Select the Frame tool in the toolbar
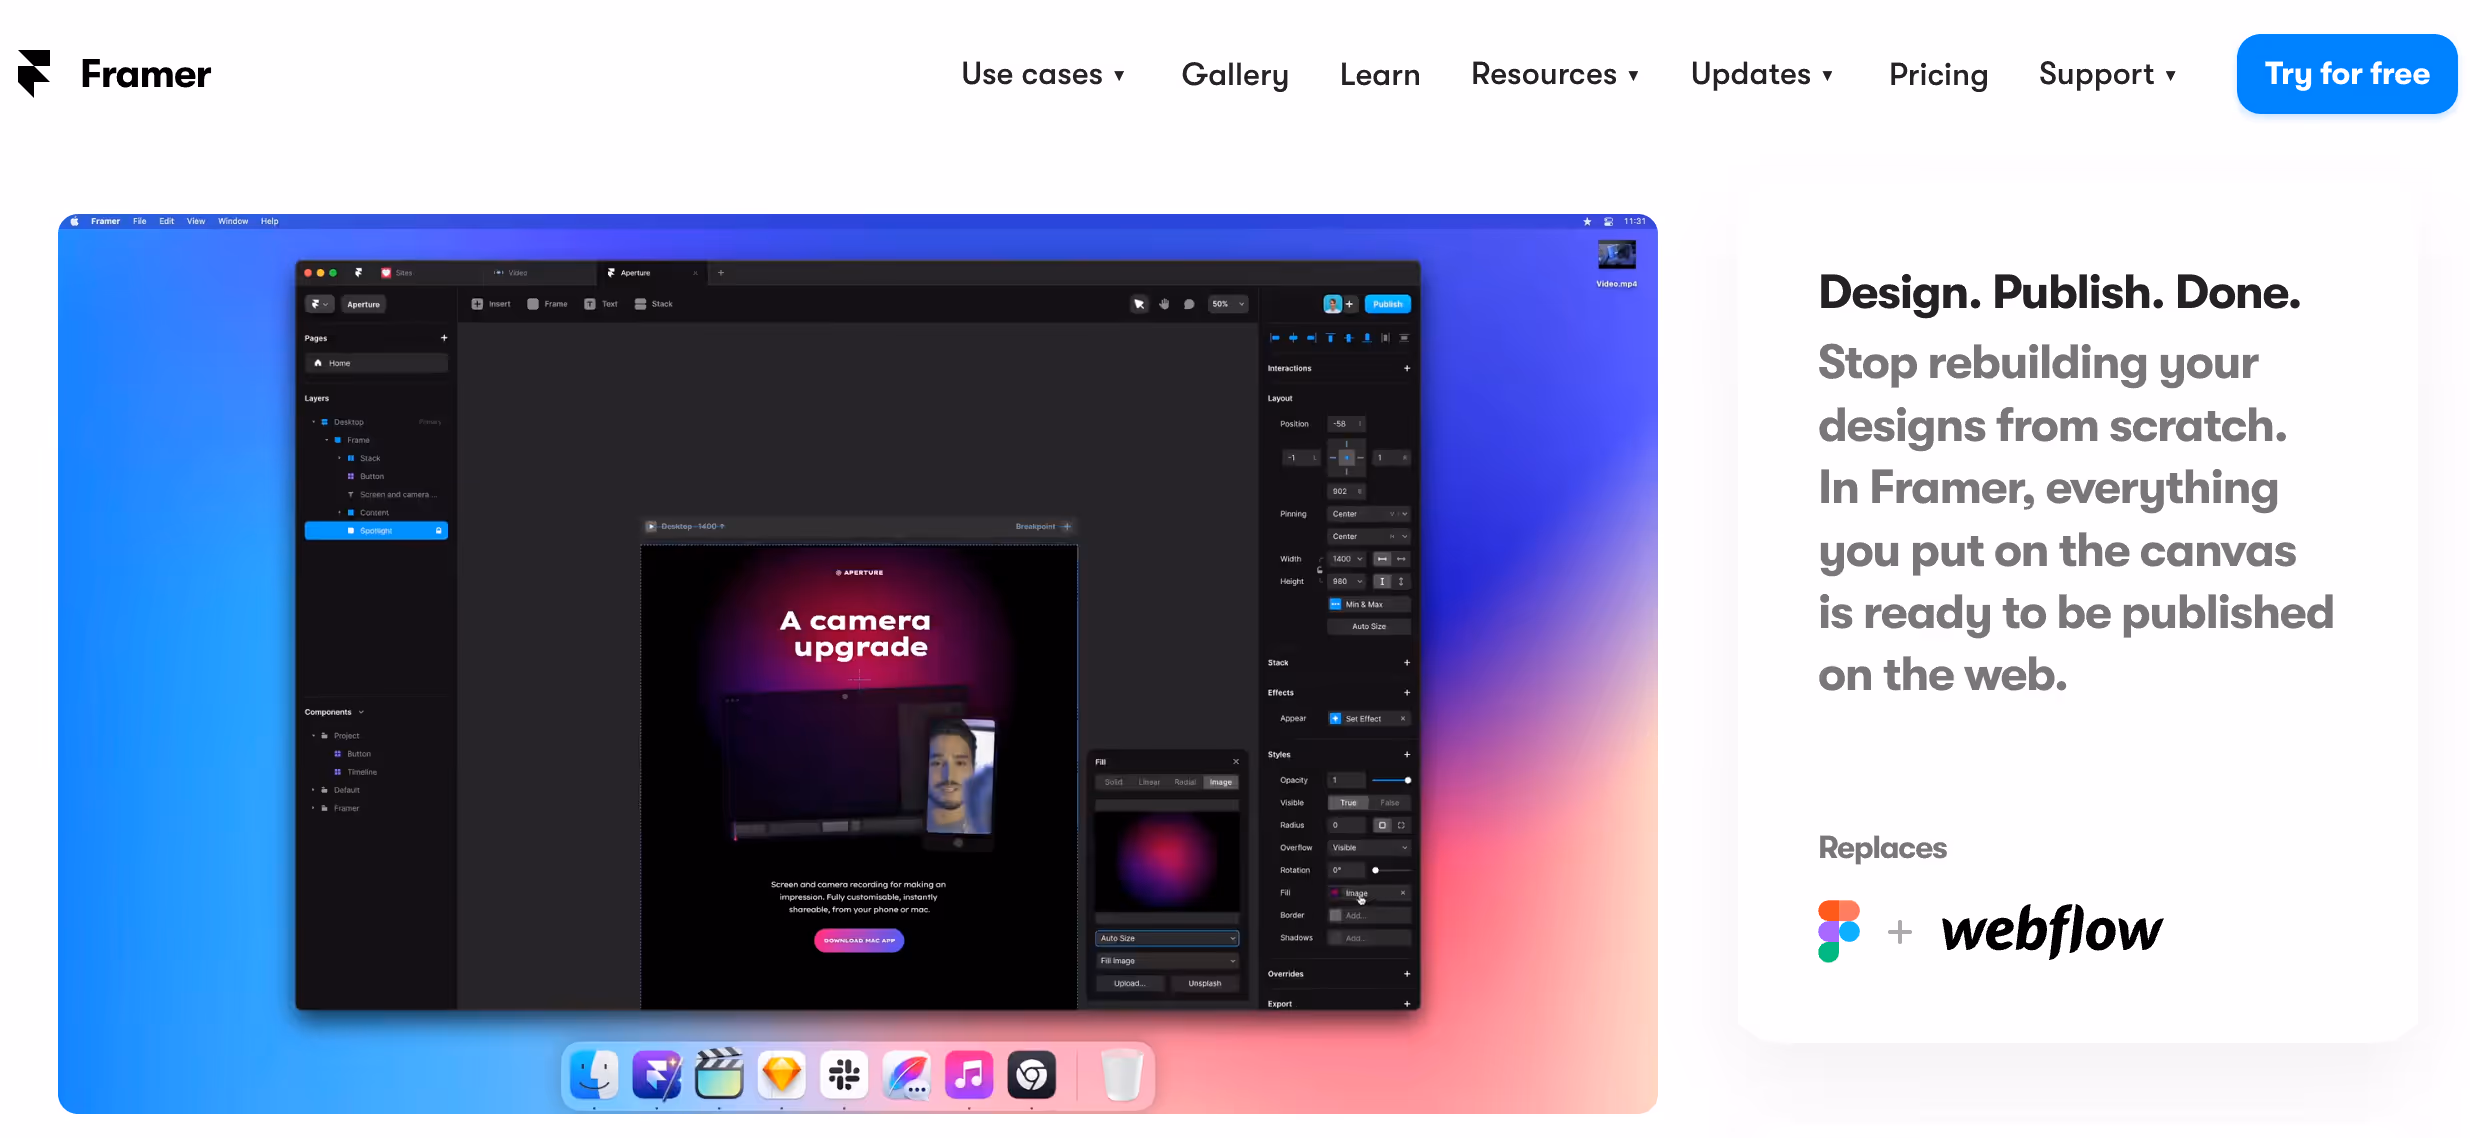Viewport: 2470px width, 1138px height. 547,304
